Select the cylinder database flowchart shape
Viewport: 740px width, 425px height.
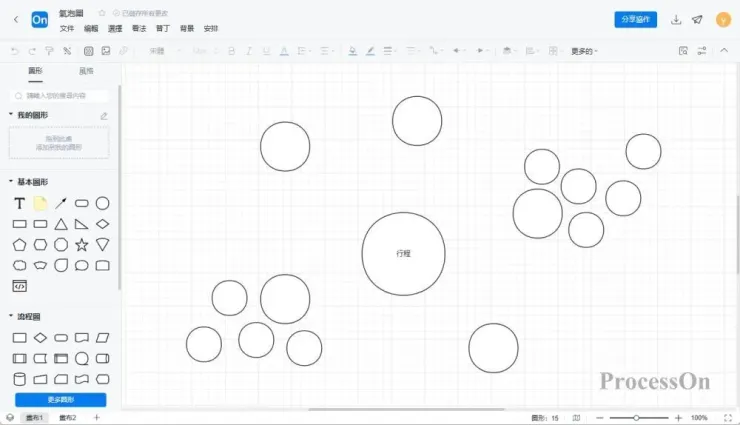point(19,379)
